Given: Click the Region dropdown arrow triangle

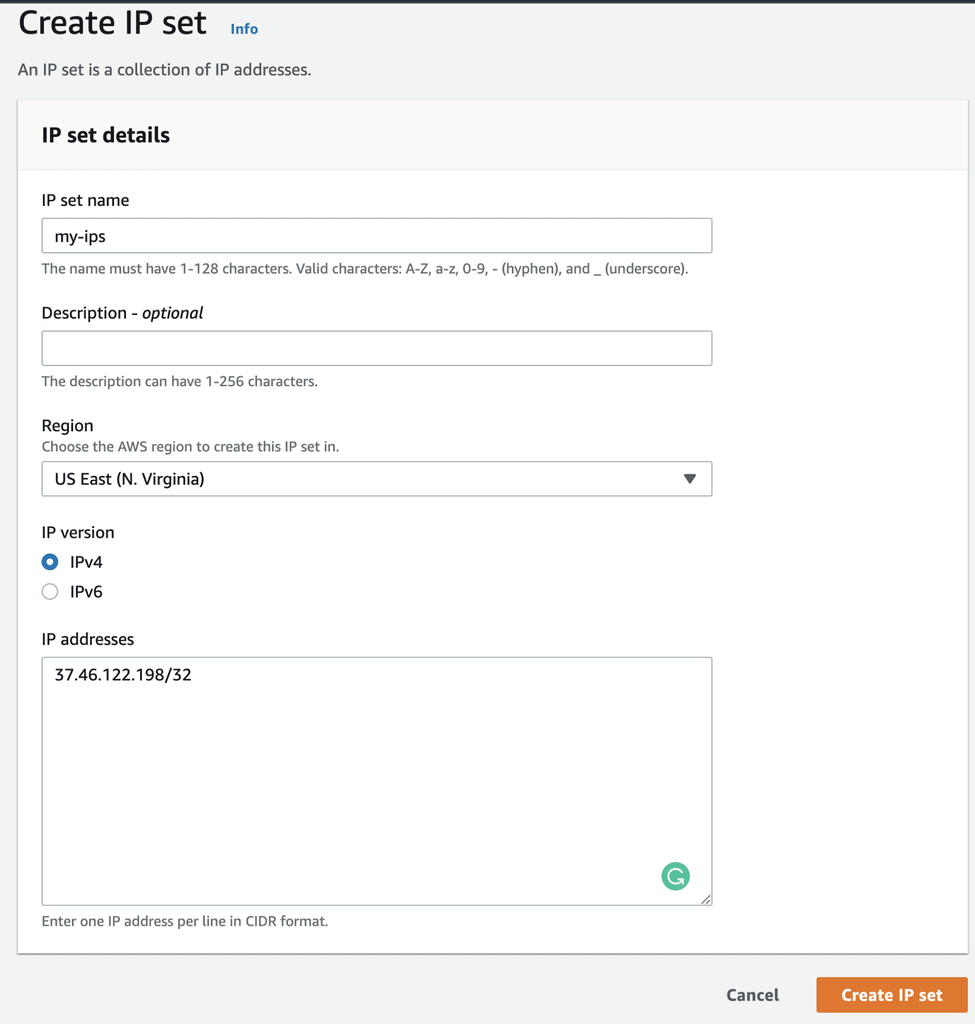Looking at the screenshot, I should (689, 479).
